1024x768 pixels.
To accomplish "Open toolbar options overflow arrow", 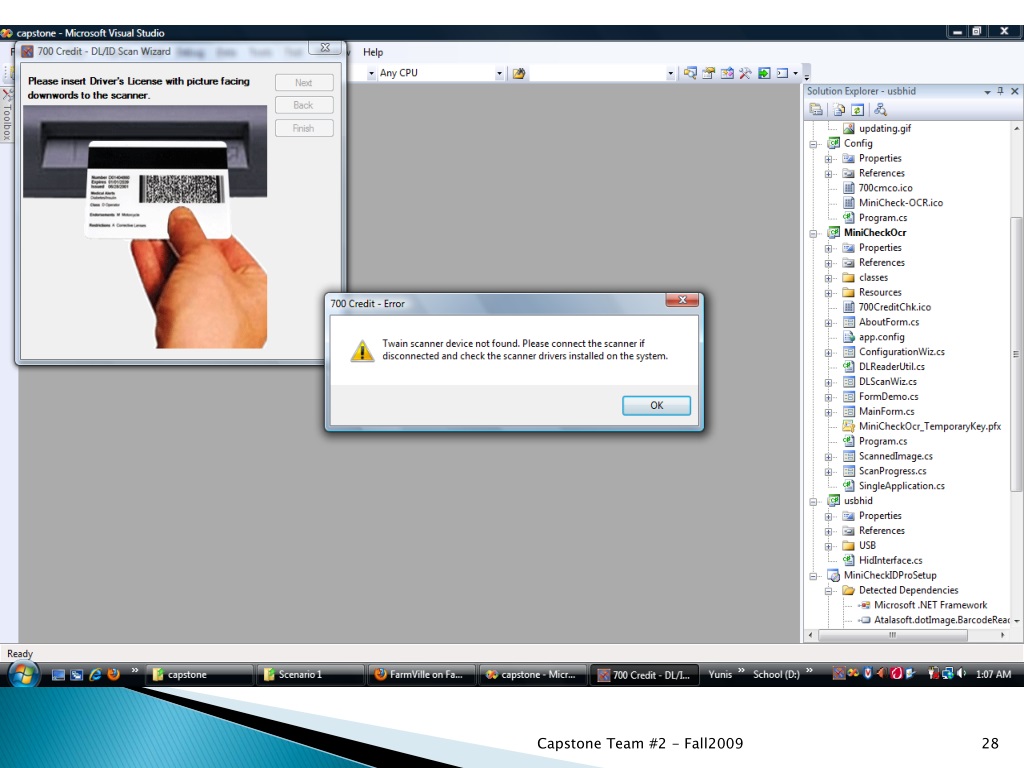I will pyautogui.click(x=807, y=74).
